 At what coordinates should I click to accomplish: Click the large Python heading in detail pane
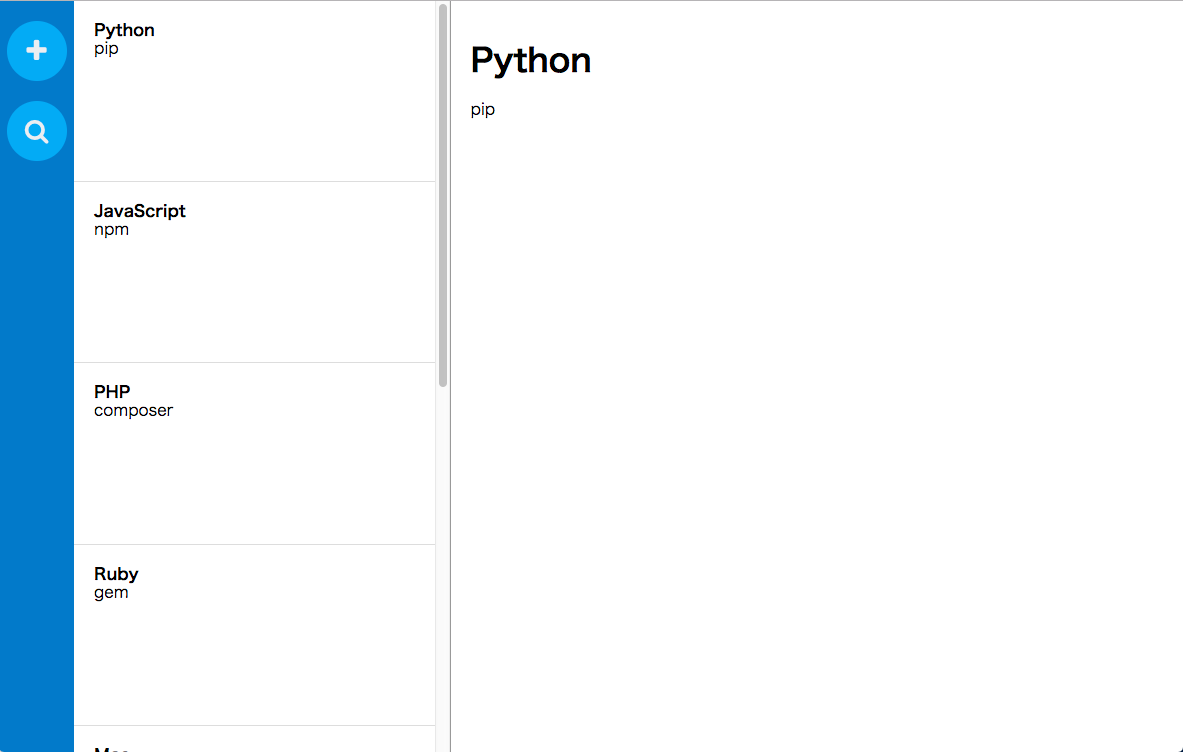click(530, 60)
